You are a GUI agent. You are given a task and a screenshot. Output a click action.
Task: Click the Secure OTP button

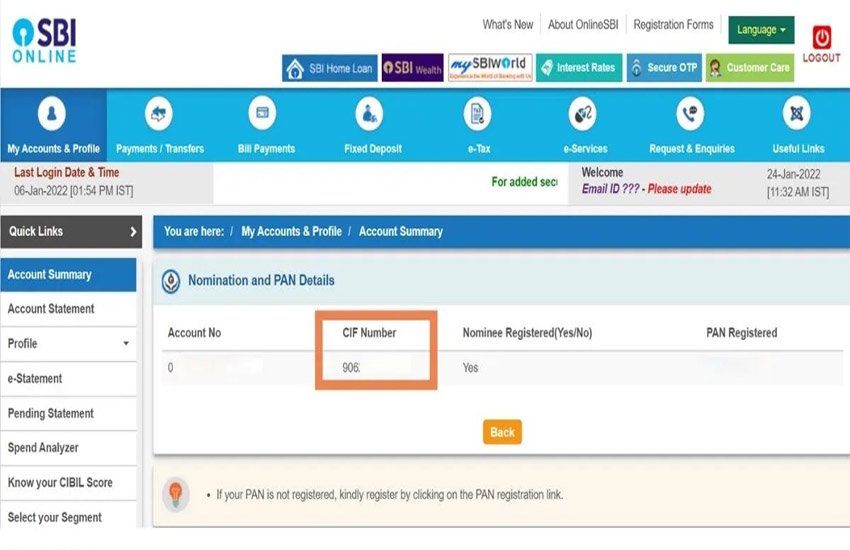tap(663, 68)
